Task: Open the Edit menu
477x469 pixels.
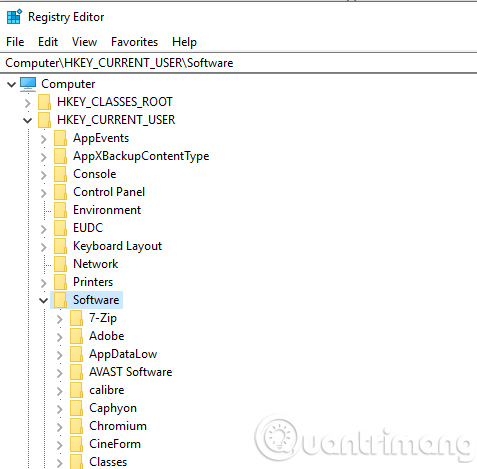Action: [48, 42]
